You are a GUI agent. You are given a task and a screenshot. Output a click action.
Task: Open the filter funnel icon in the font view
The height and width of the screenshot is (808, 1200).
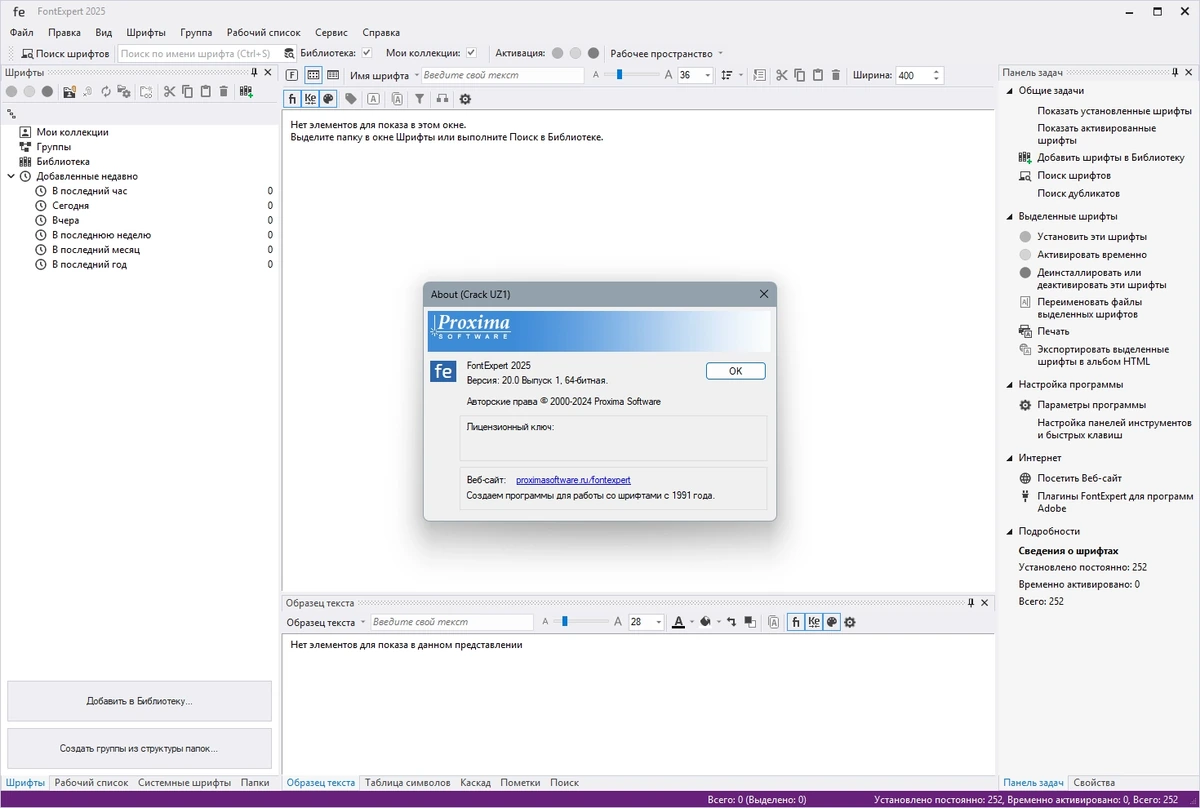[x=420, y=99]
